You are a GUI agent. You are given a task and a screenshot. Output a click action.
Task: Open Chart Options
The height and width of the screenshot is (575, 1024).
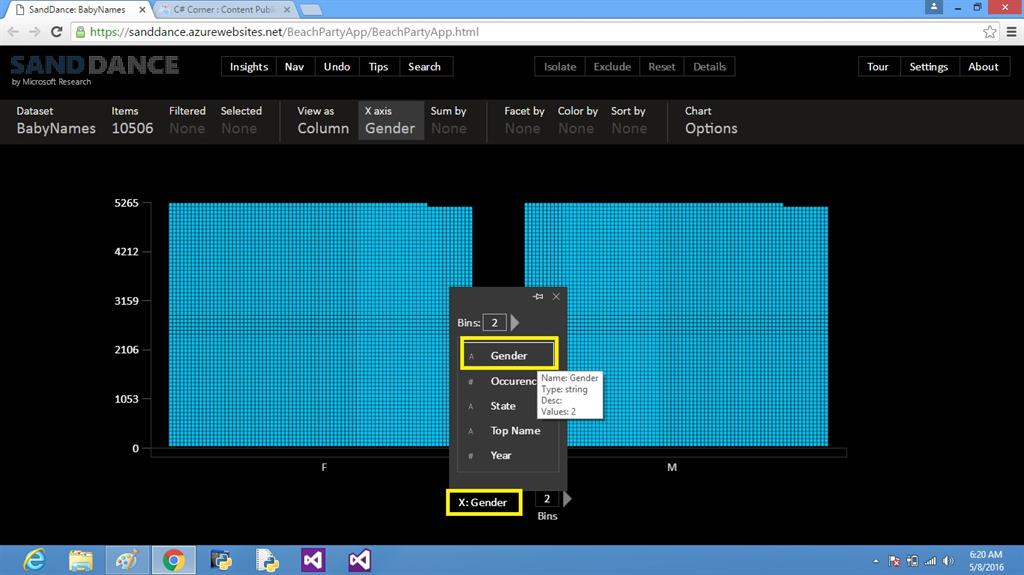pos(711,120)
